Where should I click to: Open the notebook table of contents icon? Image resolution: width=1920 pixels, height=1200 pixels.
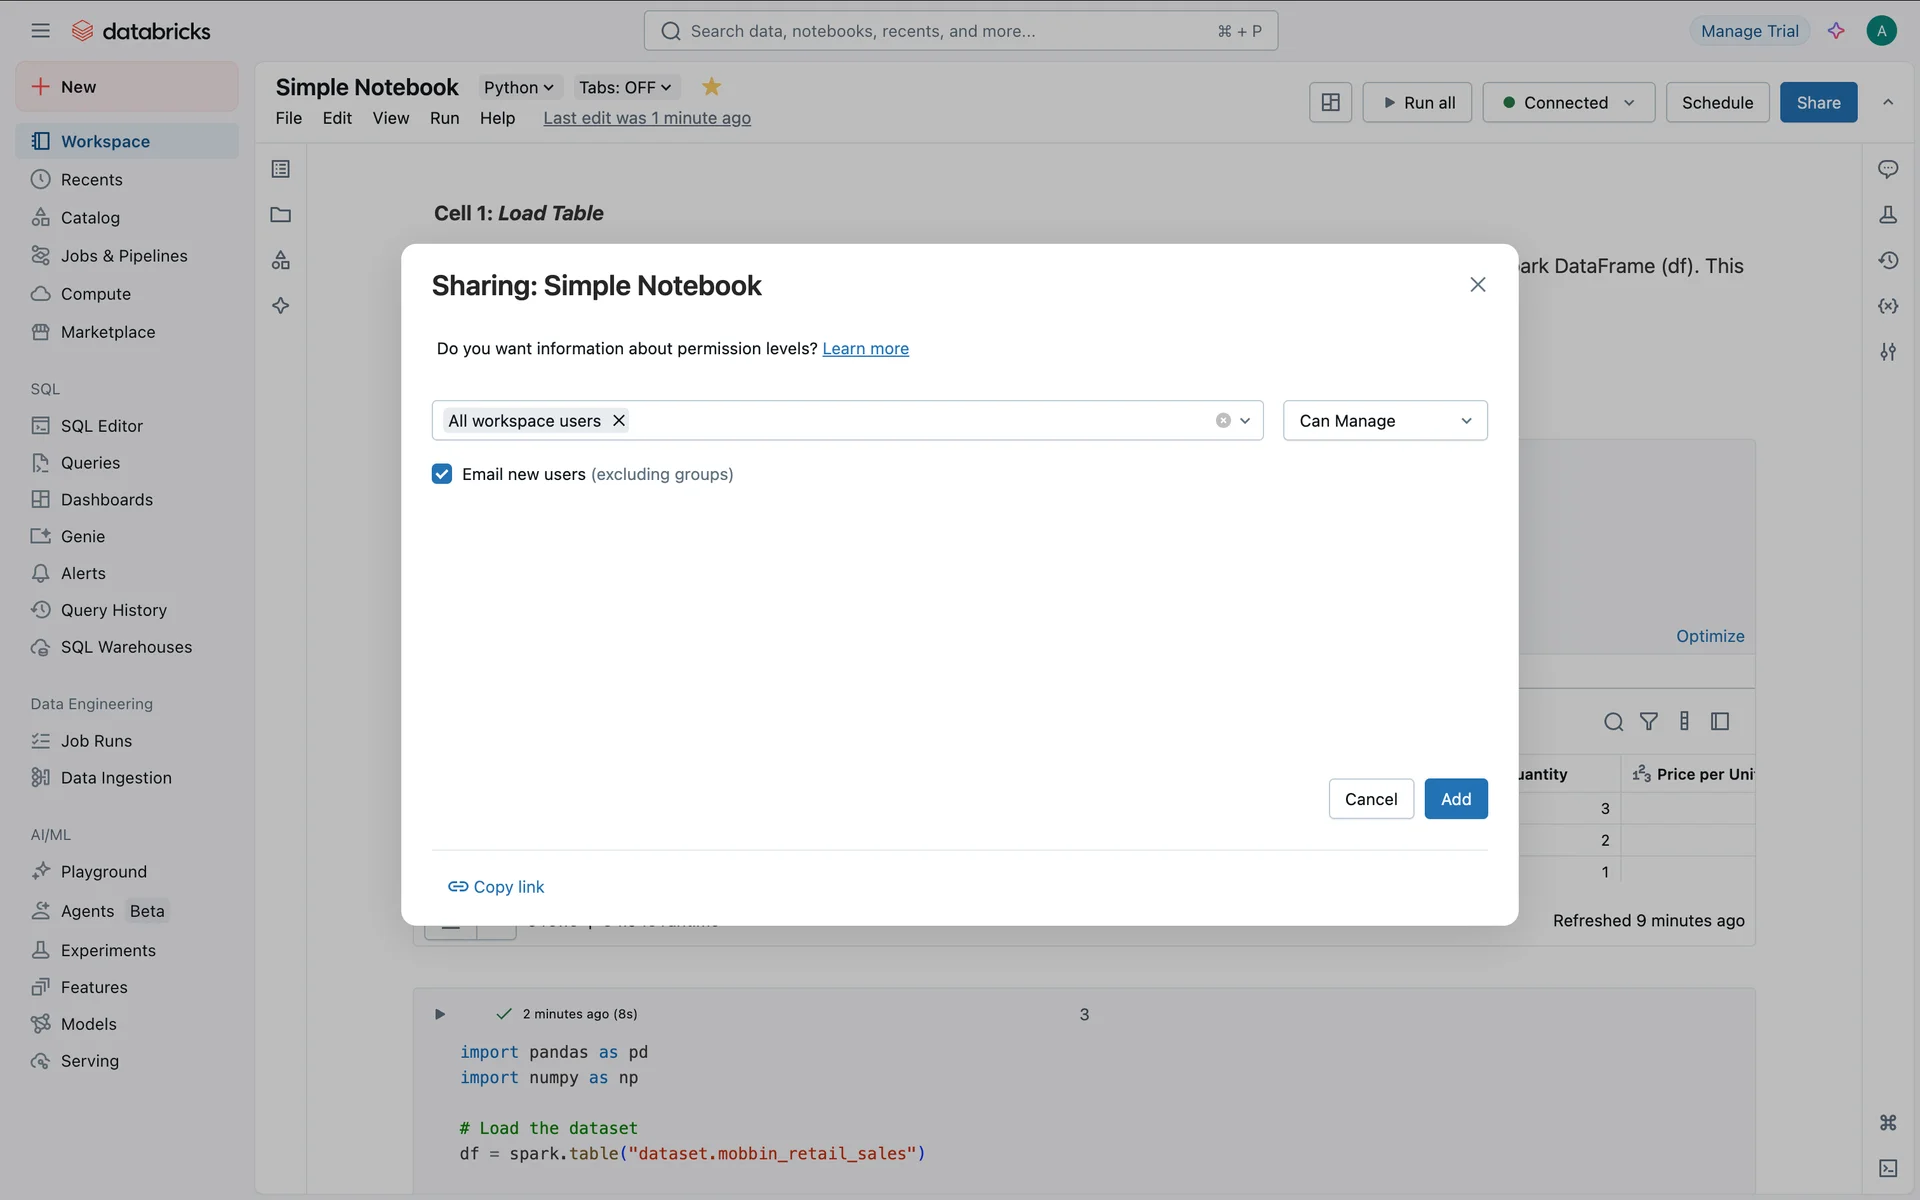pyautogui.click(x=281, y=169)
